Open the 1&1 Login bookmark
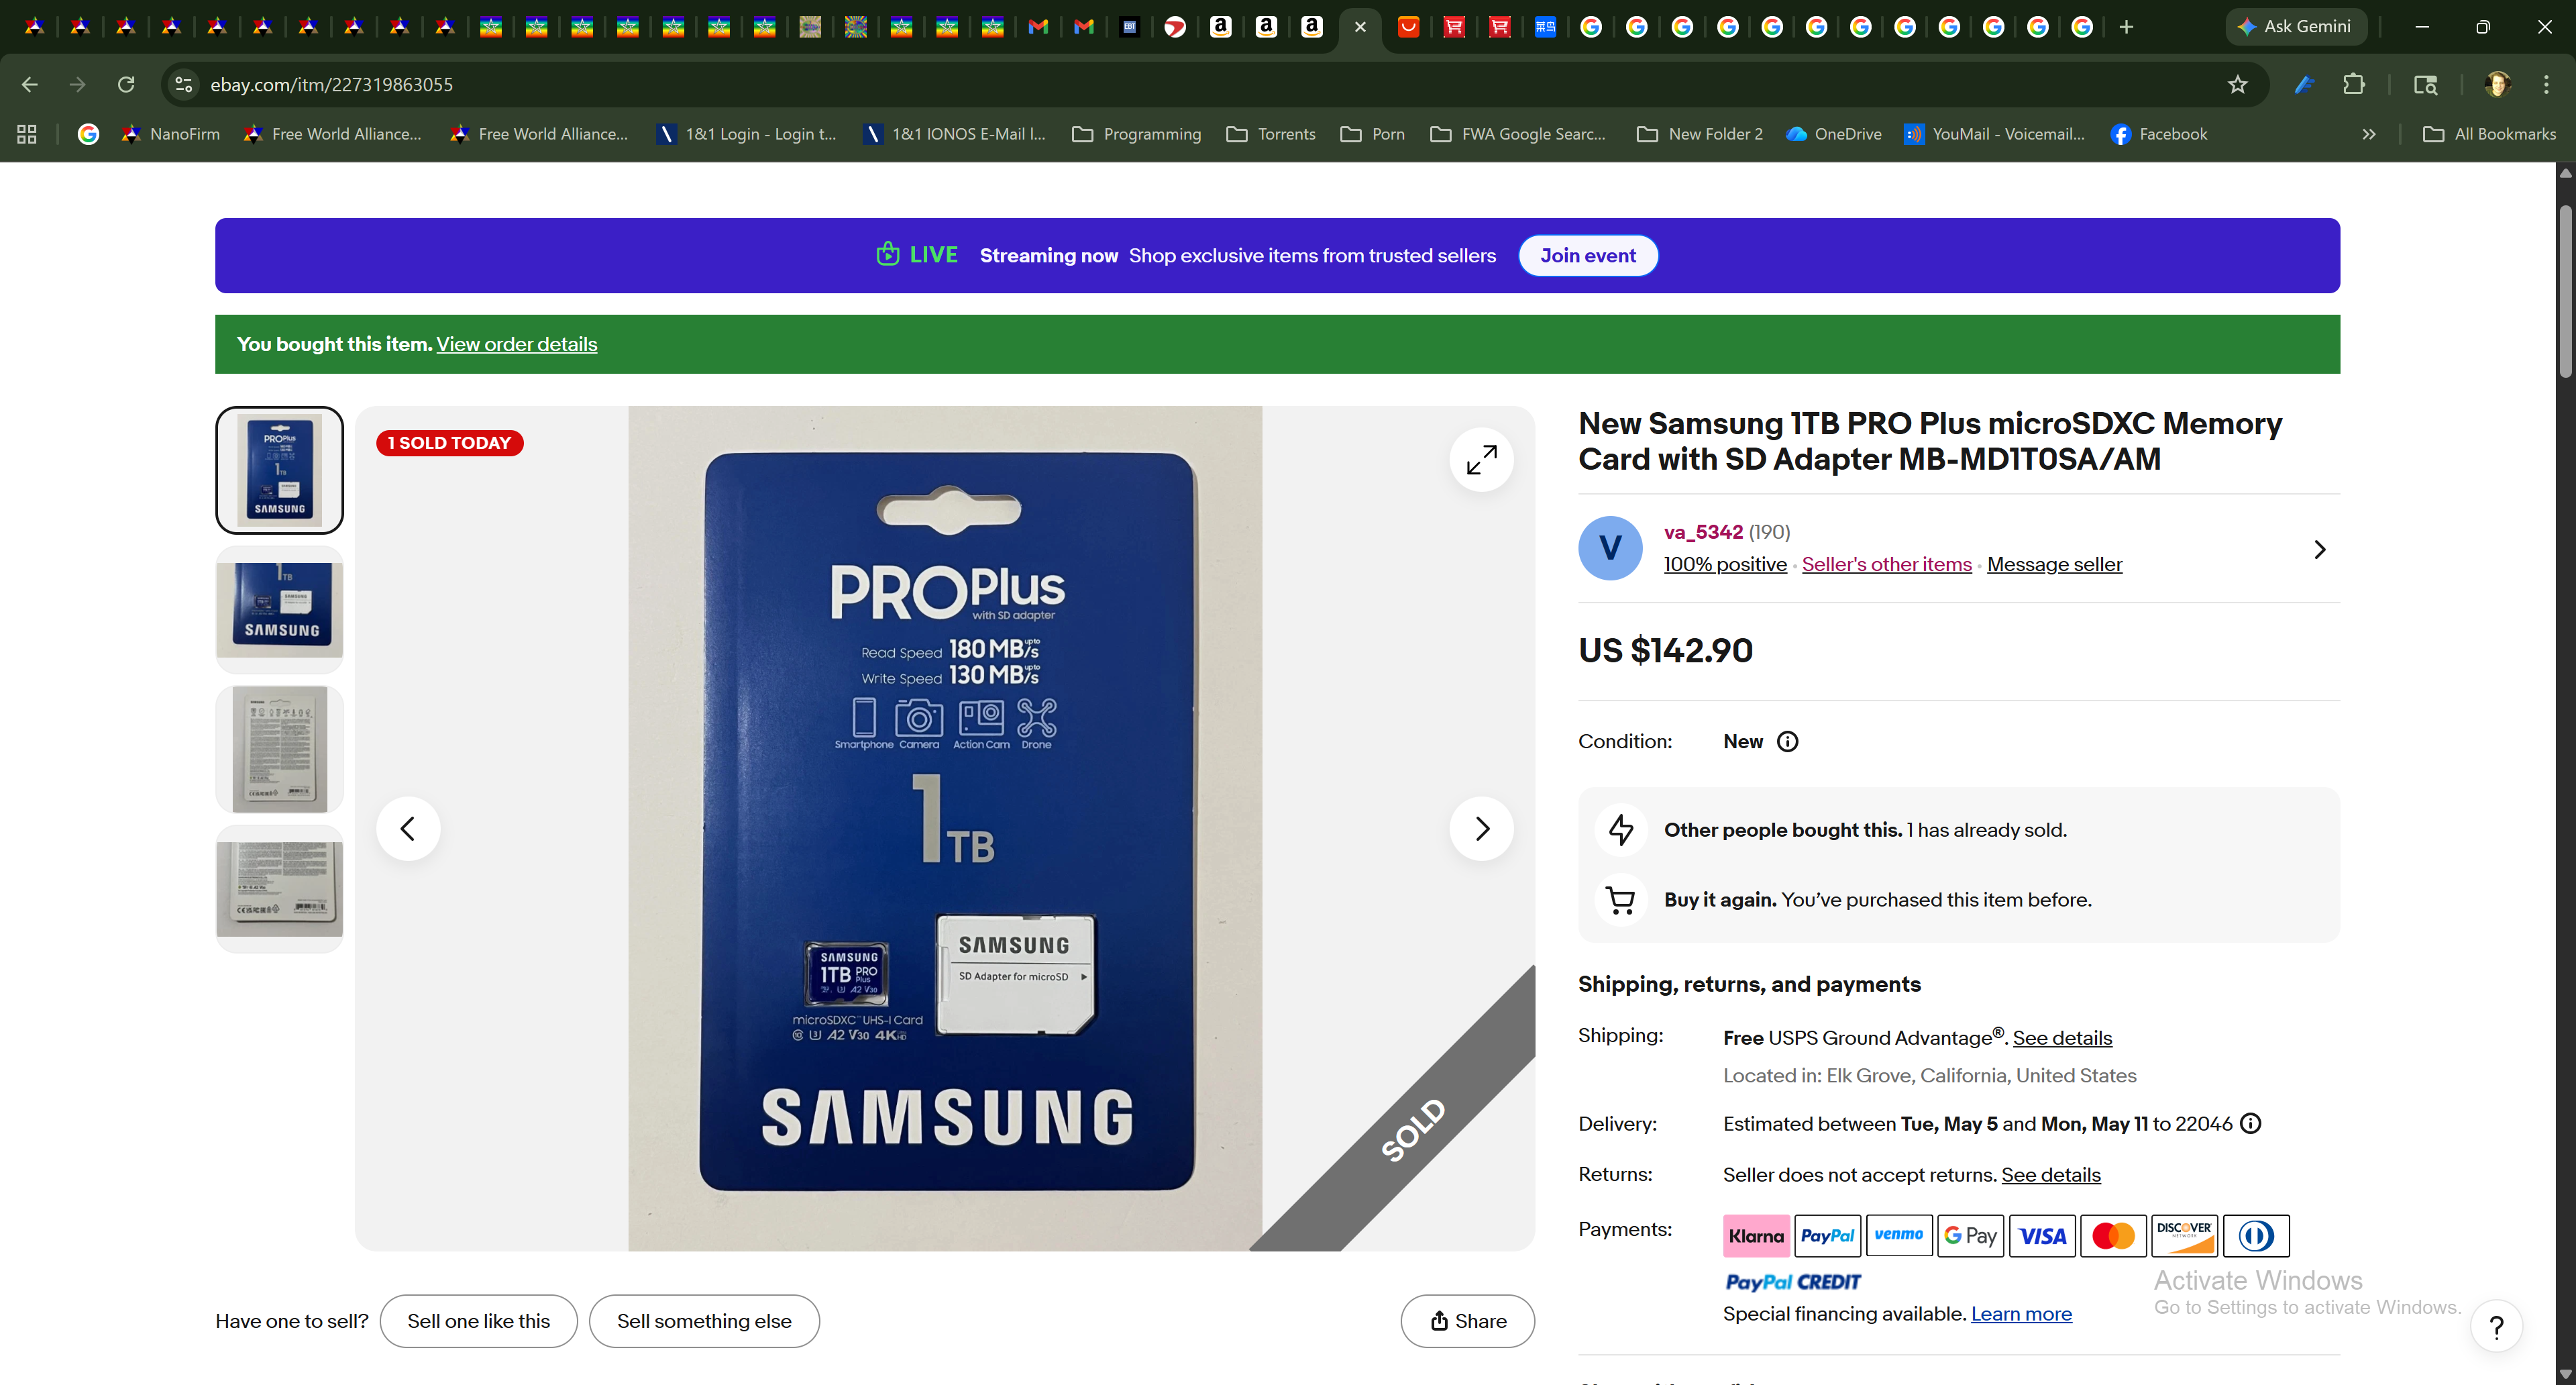 pyautogui.click(x=746, y=134)
